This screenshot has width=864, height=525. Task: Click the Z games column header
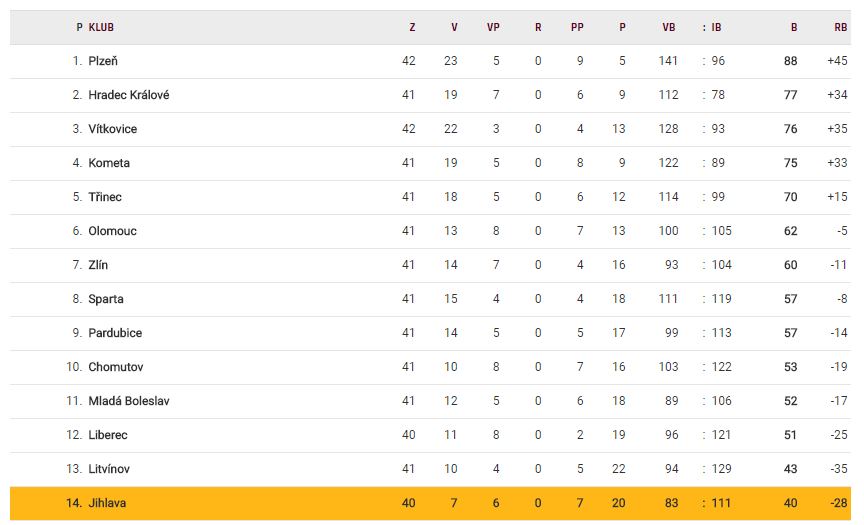pos(412,27)
